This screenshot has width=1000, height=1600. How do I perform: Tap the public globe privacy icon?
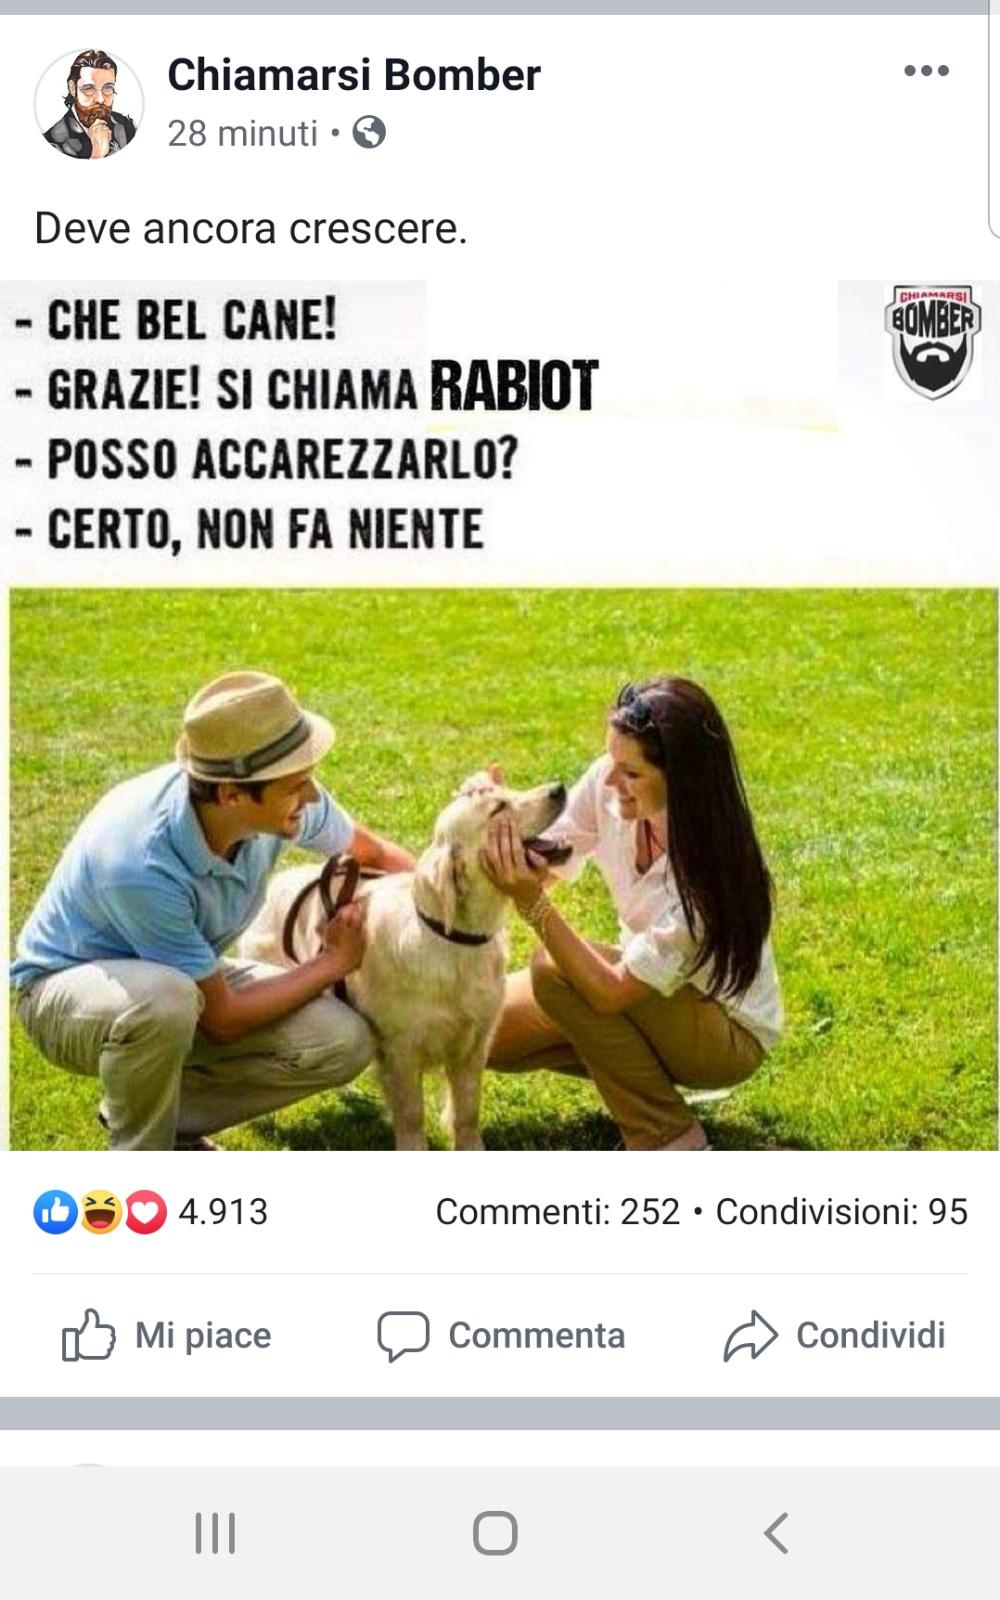click(369, 132)
